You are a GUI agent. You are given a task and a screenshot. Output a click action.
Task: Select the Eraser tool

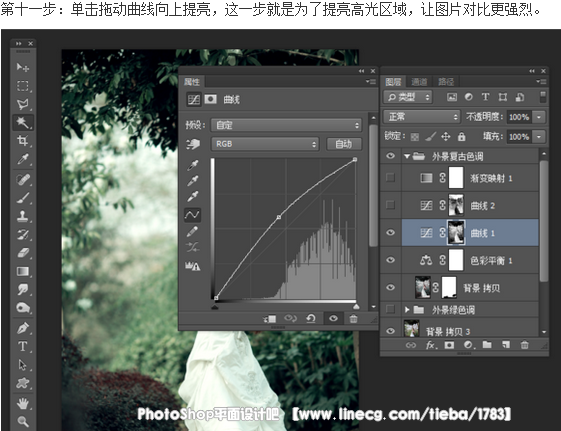23,253
